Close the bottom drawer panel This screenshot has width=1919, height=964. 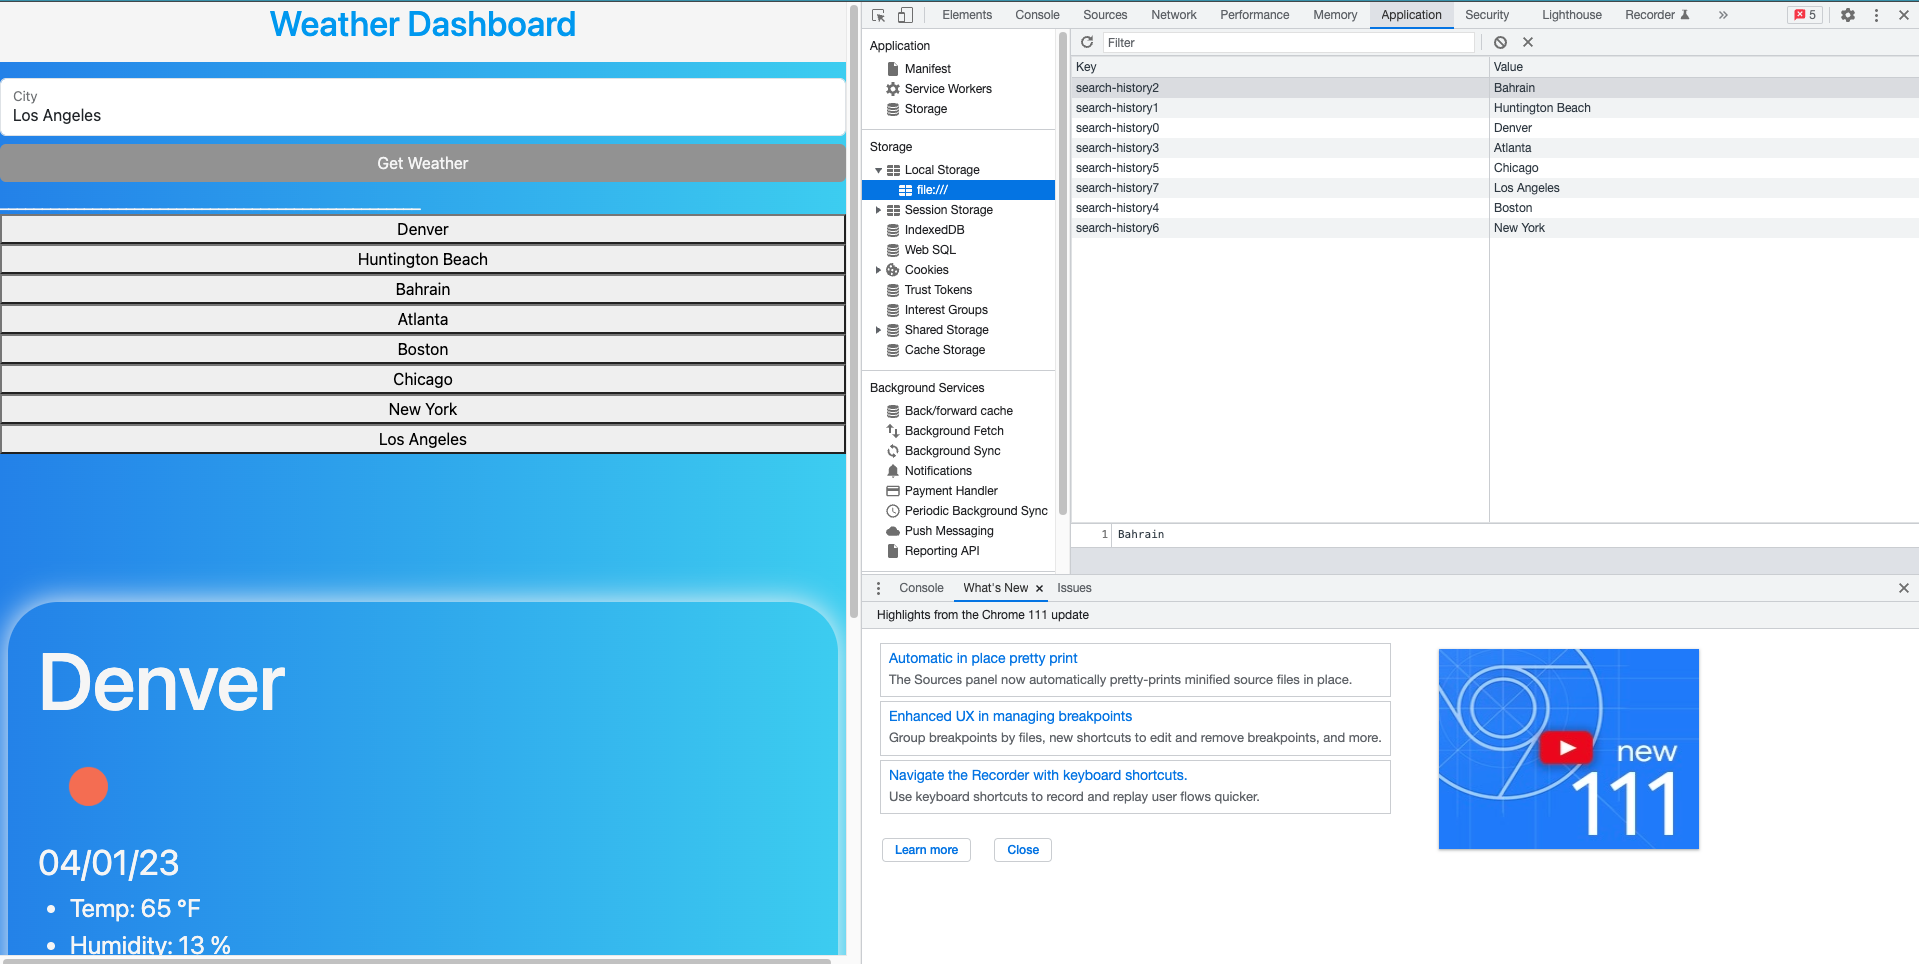pos(1904,588)
